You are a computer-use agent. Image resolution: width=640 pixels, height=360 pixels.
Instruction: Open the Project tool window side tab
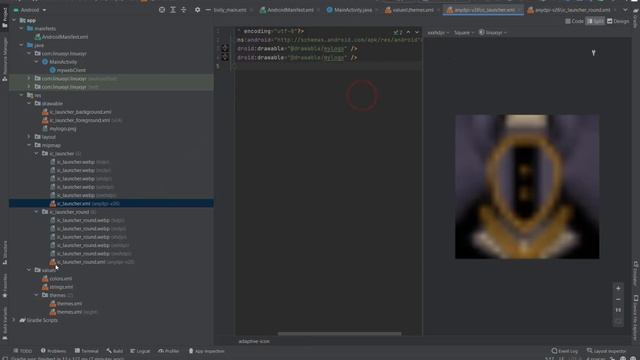click(4, 19)
